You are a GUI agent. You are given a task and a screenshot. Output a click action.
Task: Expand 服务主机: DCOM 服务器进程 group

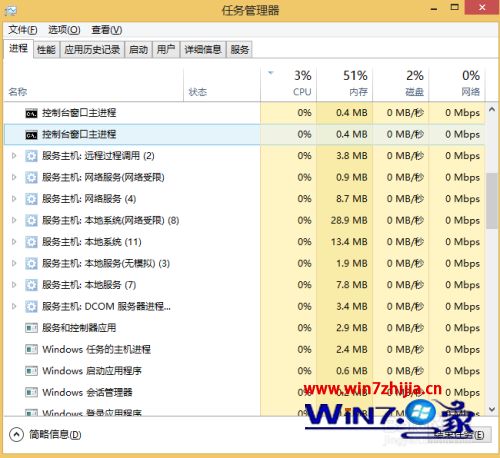point(14,306)
